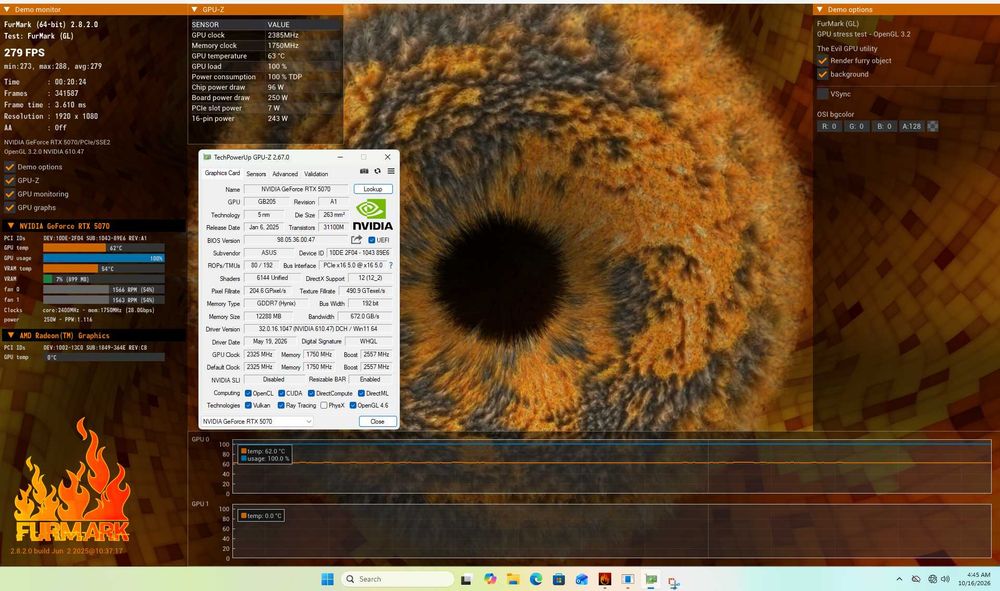
Task: Click the GPU-Z green card taskbar icon
Action: pyautogui.click(x=651, y=579)
